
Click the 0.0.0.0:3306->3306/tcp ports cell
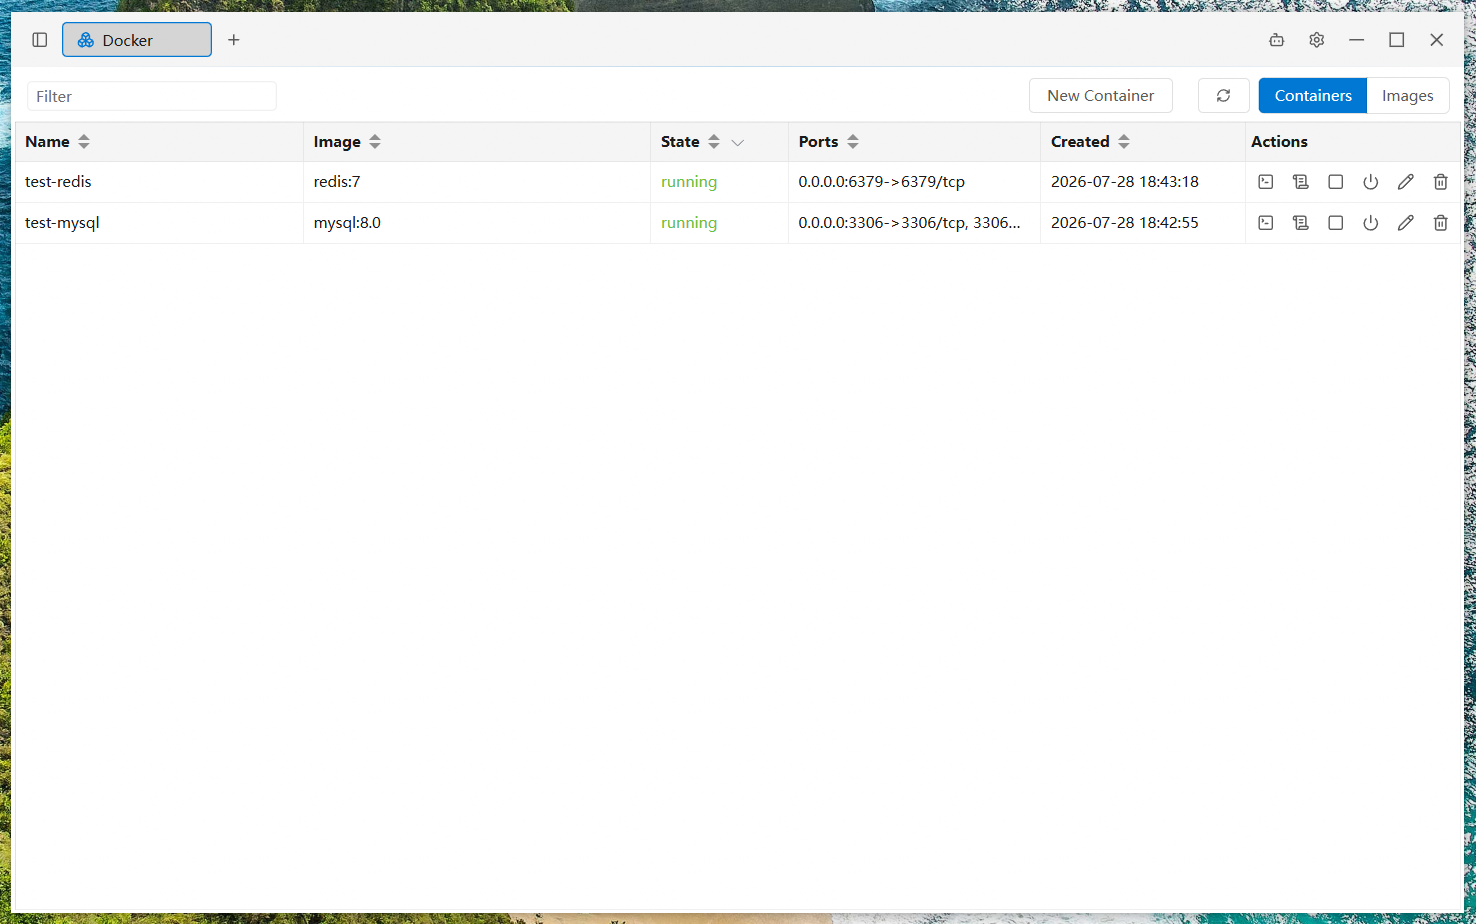[x=914, y=223]
